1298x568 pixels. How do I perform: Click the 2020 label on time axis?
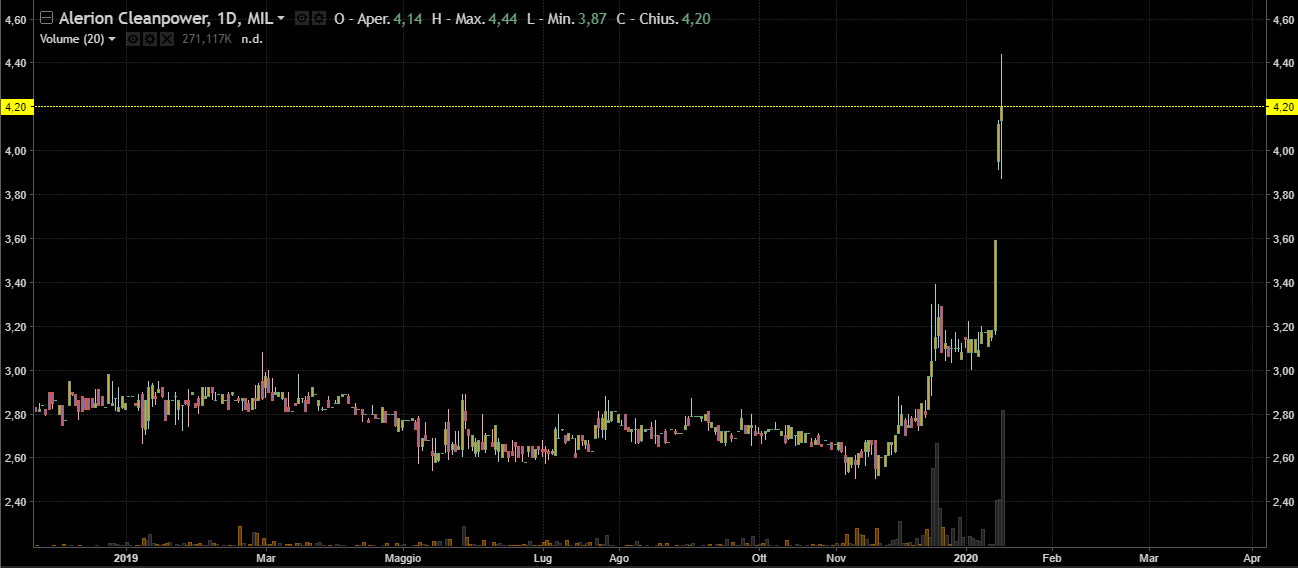click(x=966, y=558)
